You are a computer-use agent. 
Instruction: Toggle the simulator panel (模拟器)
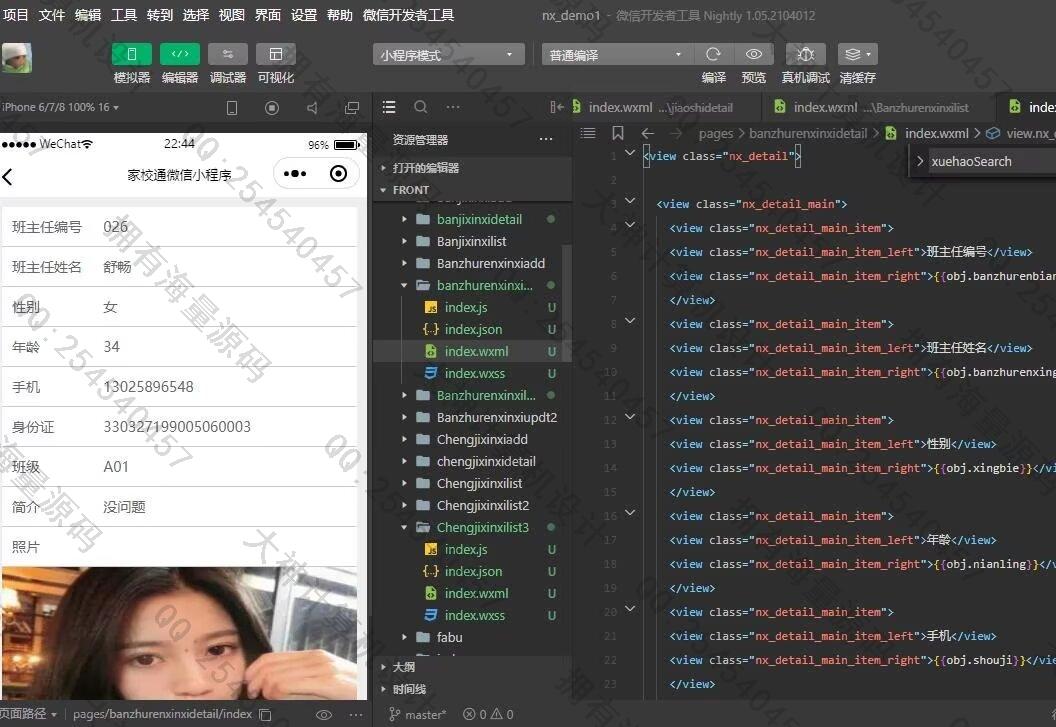pyautogui.click(x=131, y=55)
